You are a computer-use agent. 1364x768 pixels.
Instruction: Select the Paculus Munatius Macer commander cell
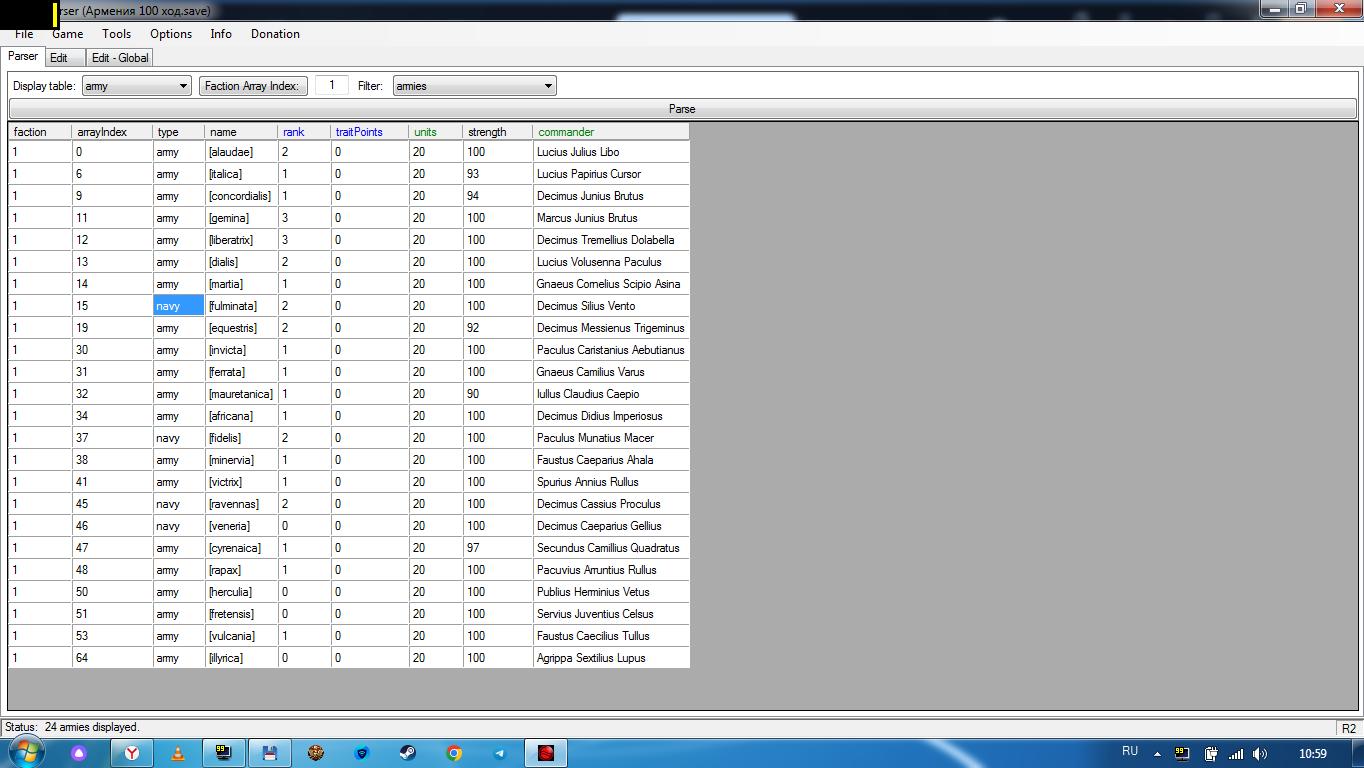pos(611,438)
